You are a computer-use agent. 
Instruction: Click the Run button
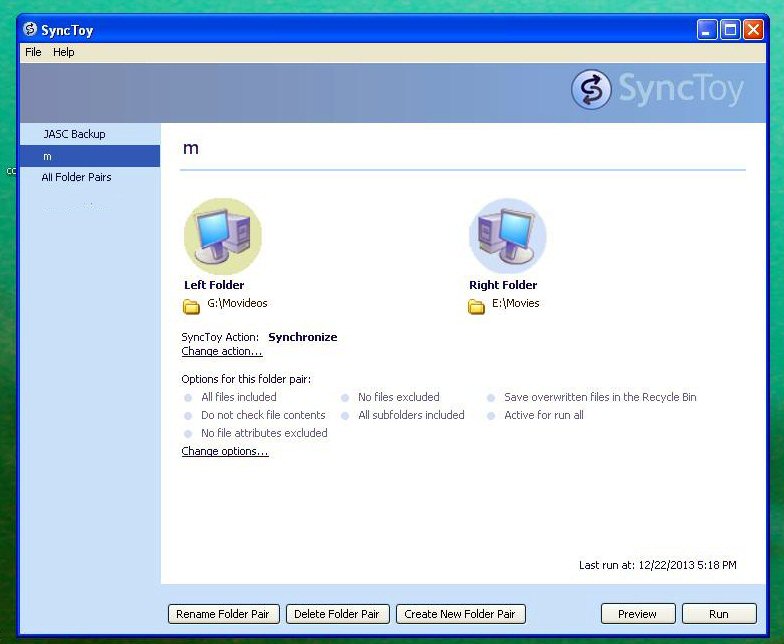click(719, 614)
